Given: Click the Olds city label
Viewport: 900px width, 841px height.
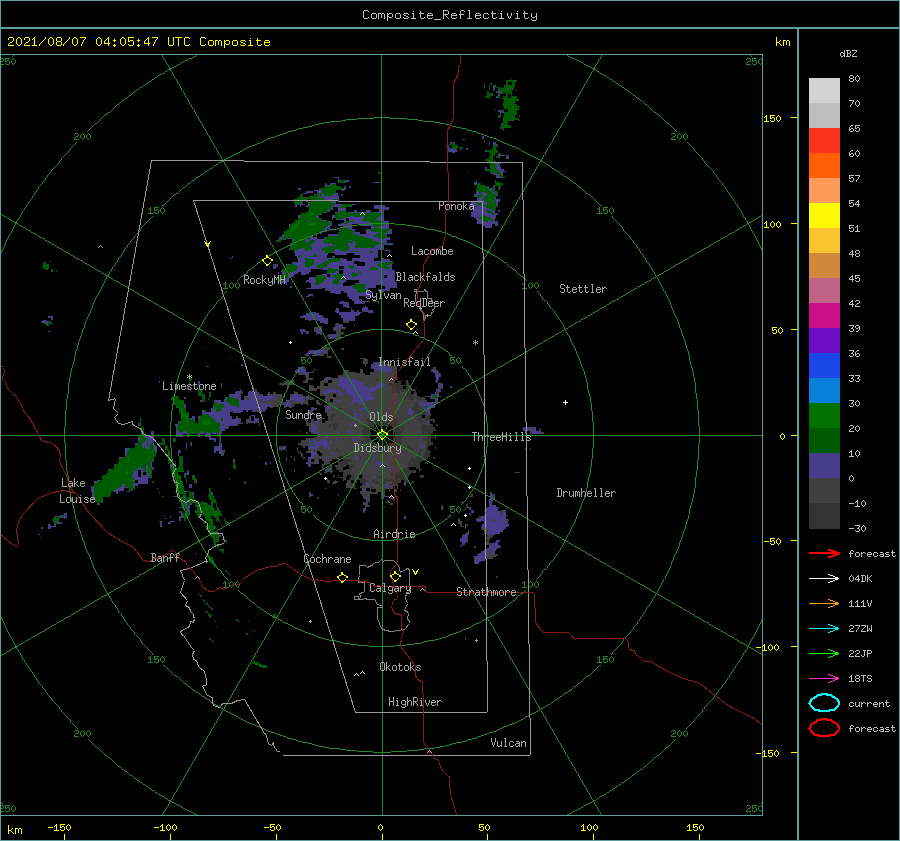Looking at the screenshot, I should coord(381,417).
